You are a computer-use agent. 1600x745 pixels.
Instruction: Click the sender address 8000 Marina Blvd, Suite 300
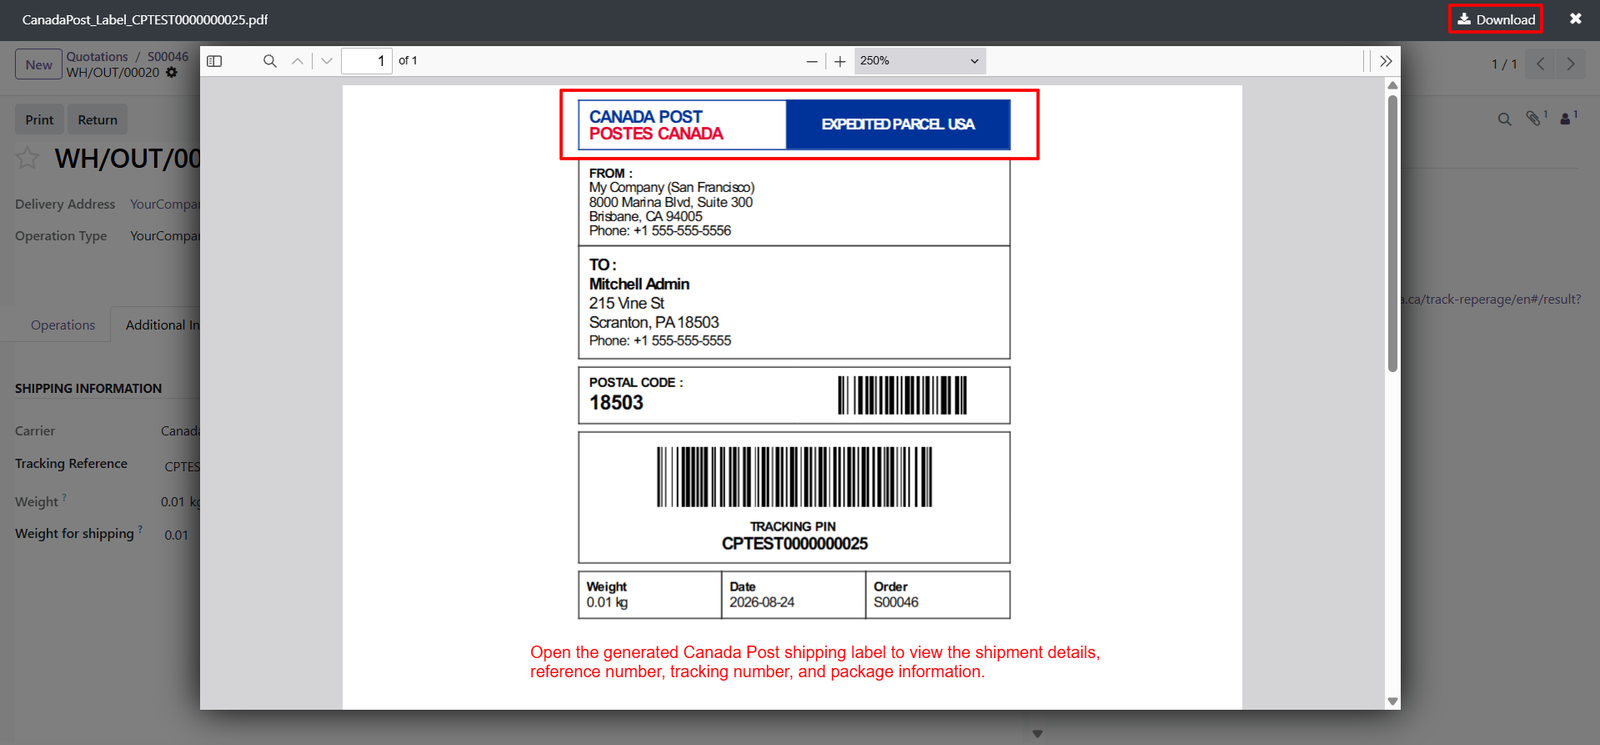tap(671, 202)
